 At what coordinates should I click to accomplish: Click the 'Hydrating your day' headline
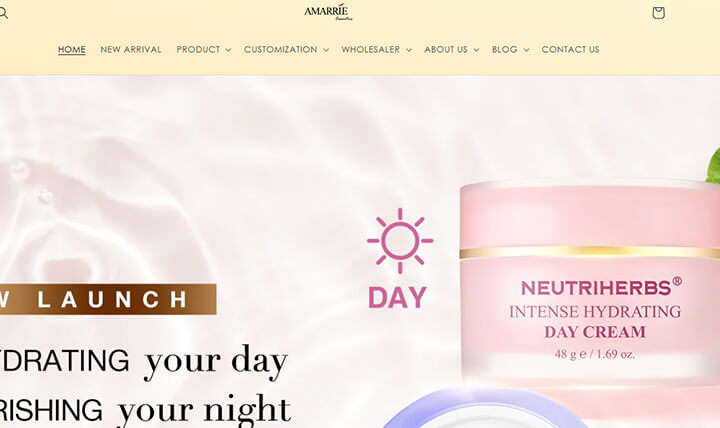pos(144,361)
